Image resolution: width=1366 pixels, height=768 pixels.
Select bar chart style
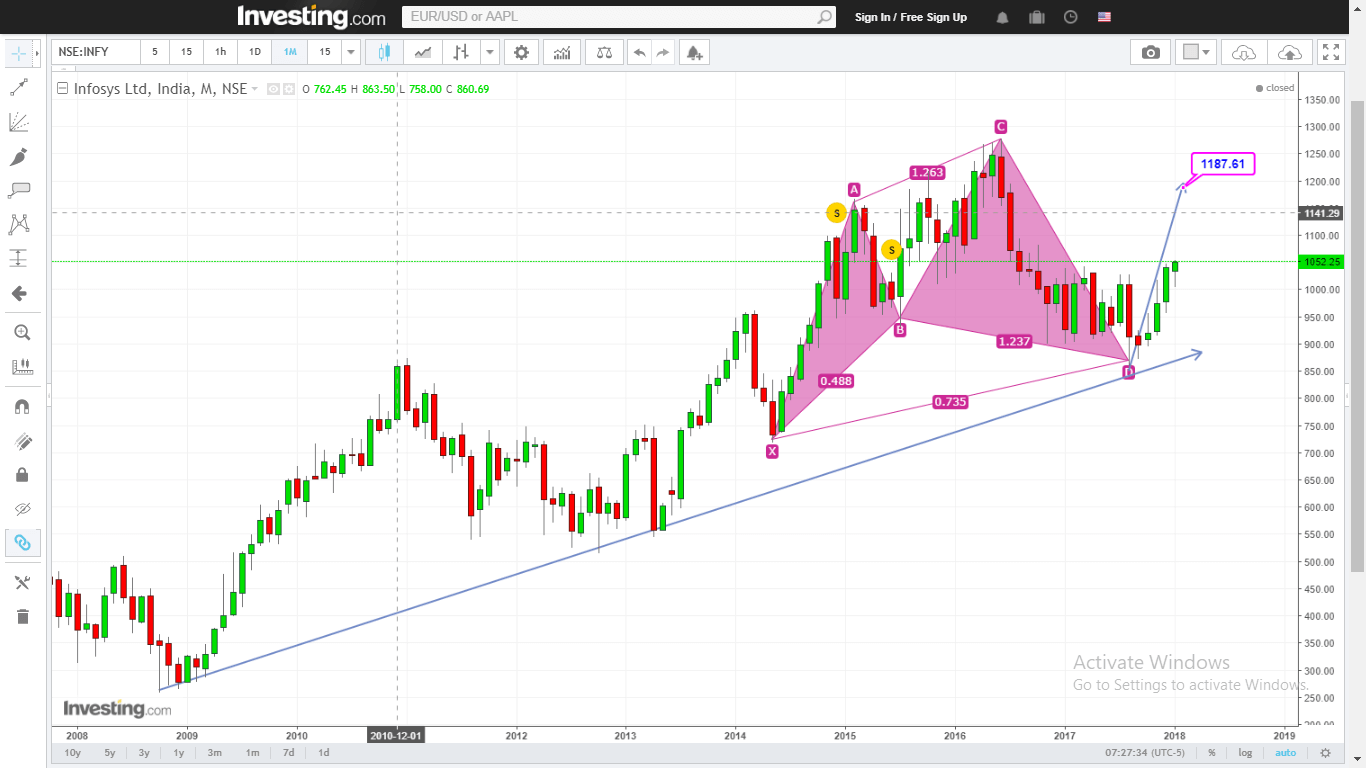pos(461,52)
